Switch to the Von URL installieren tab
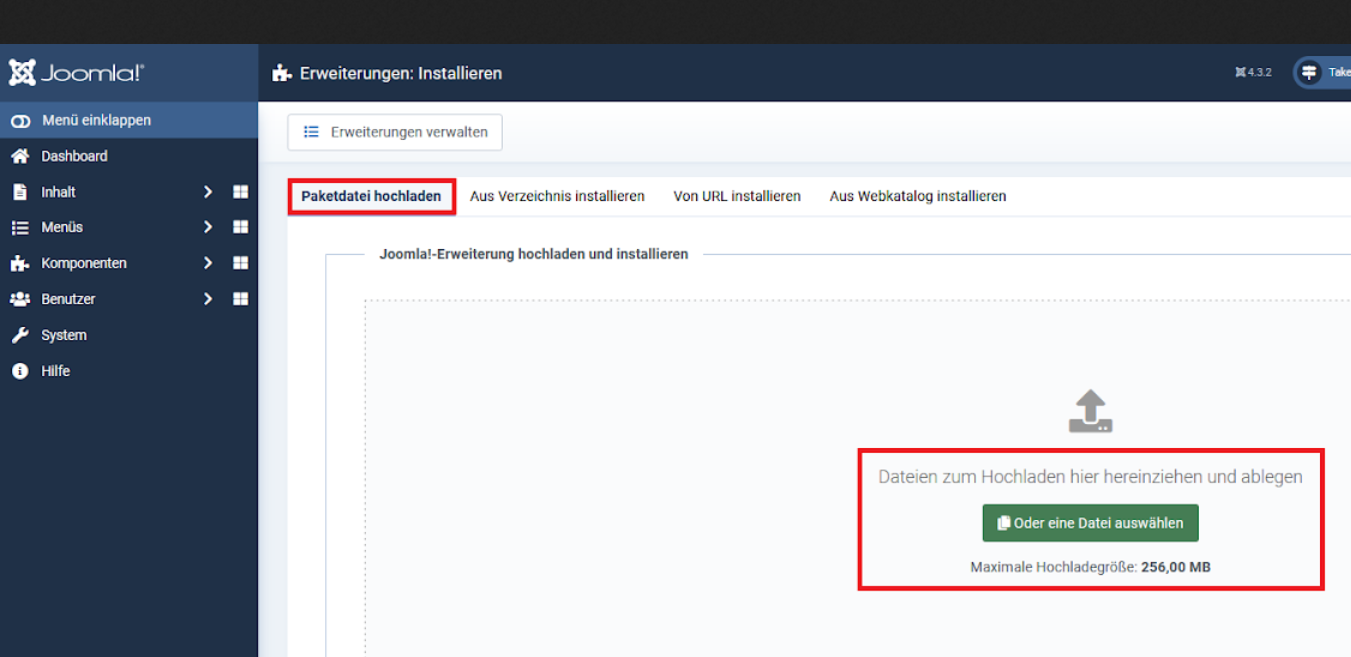Screen dimensions: 1351x657 [x=737, y=196]
